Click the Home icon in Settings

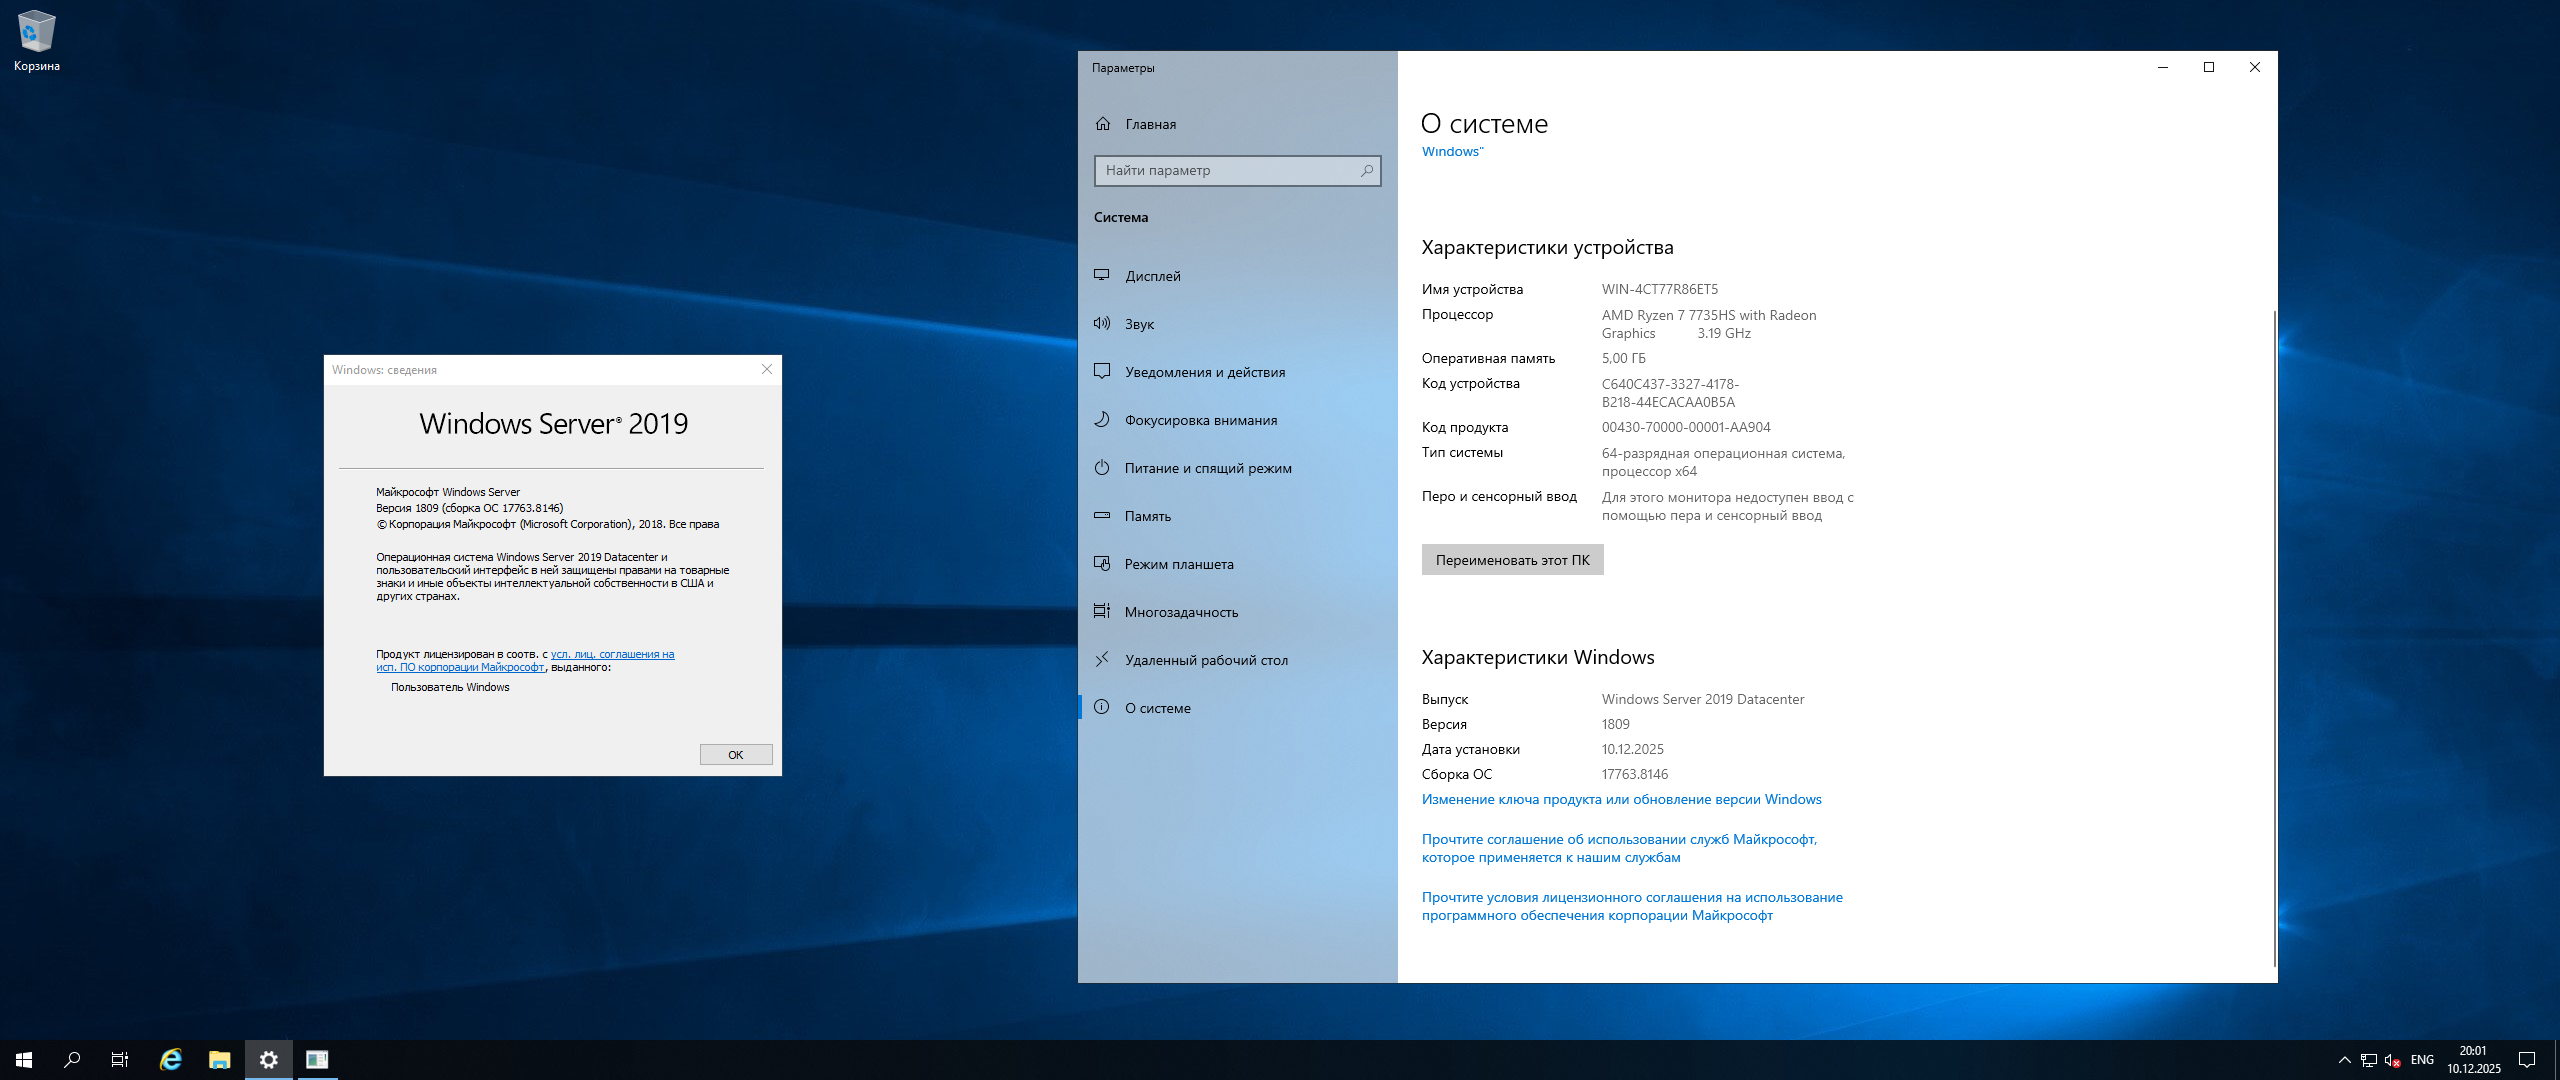1103,124
